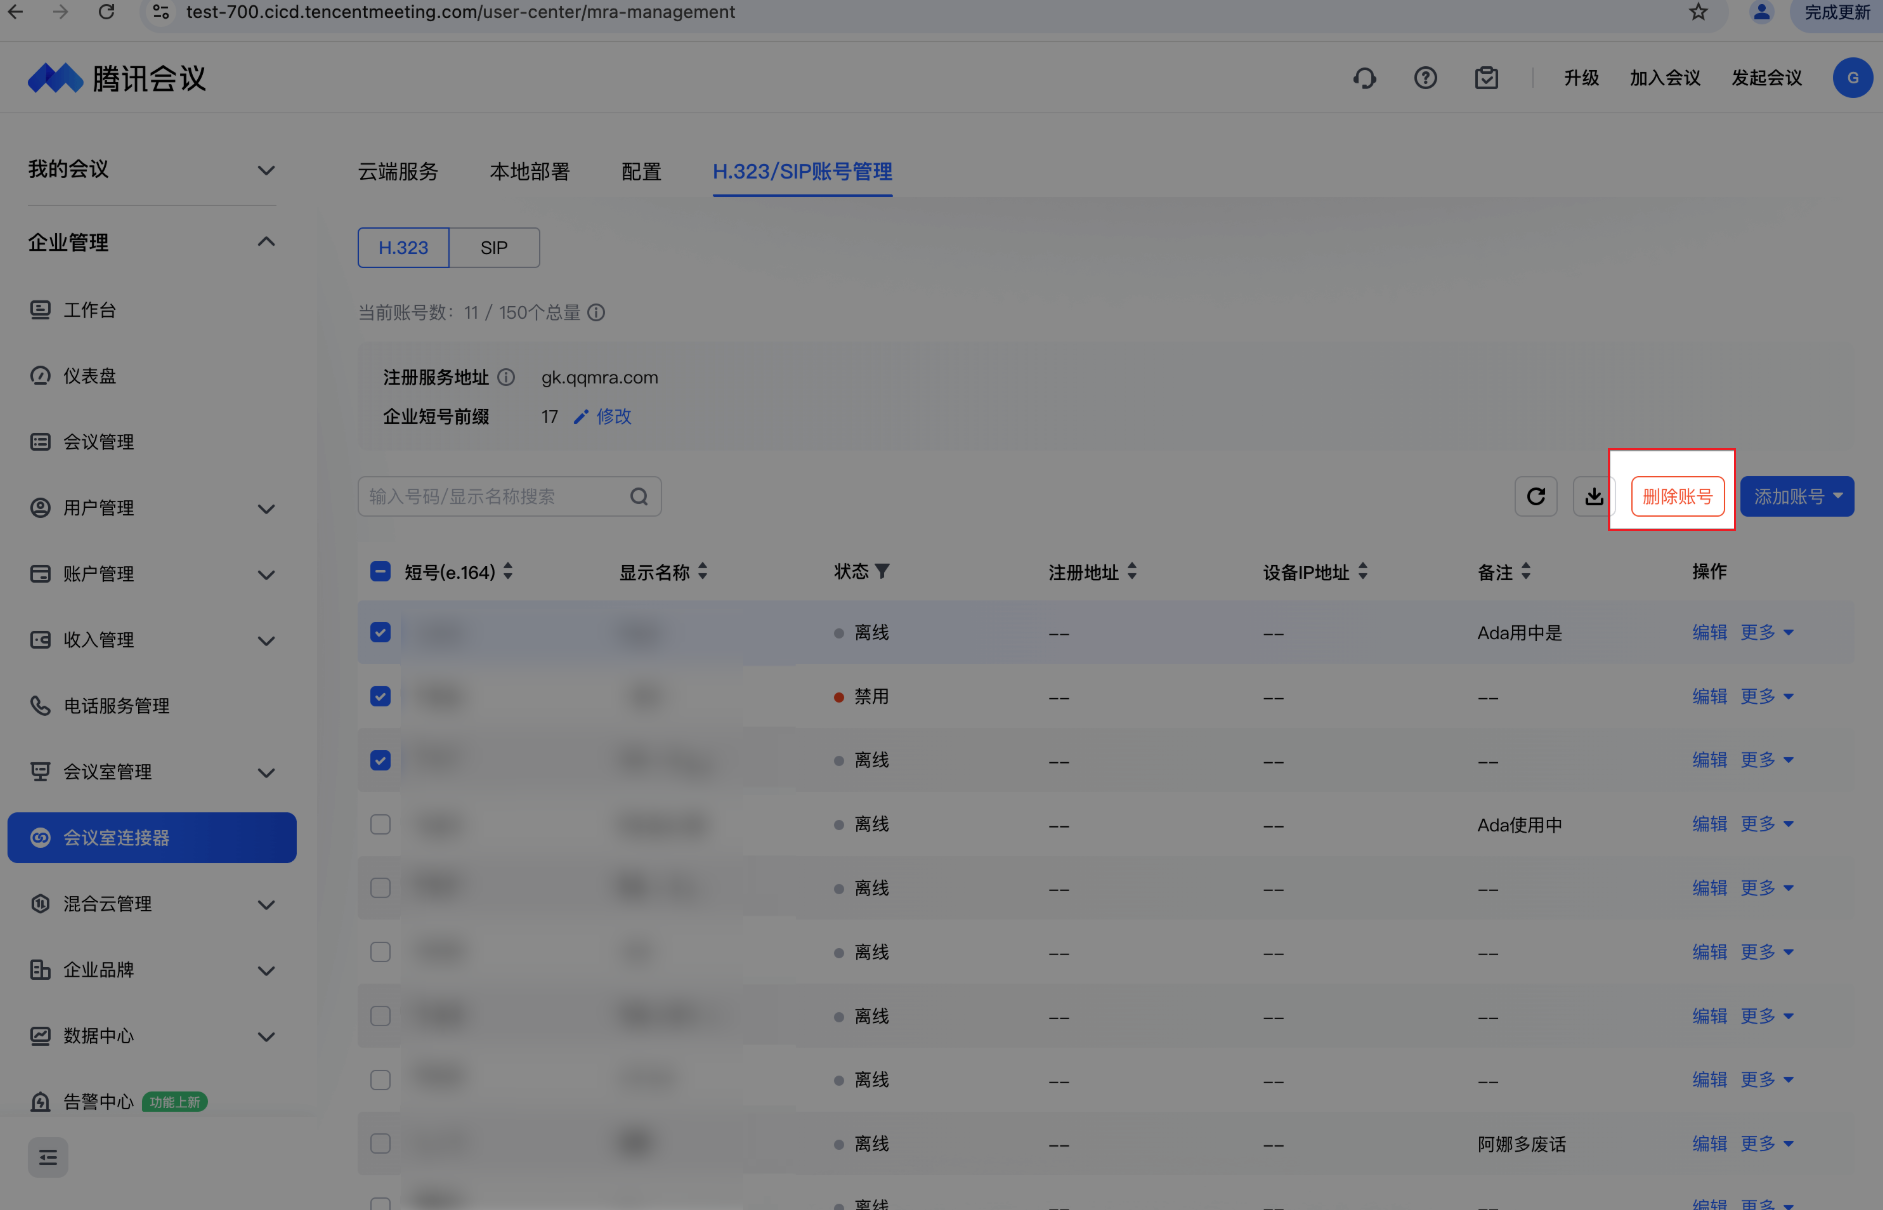Collapse 企业管理 section
This screenshot has height=1210, width=1883.
click(x=266, y=242)
